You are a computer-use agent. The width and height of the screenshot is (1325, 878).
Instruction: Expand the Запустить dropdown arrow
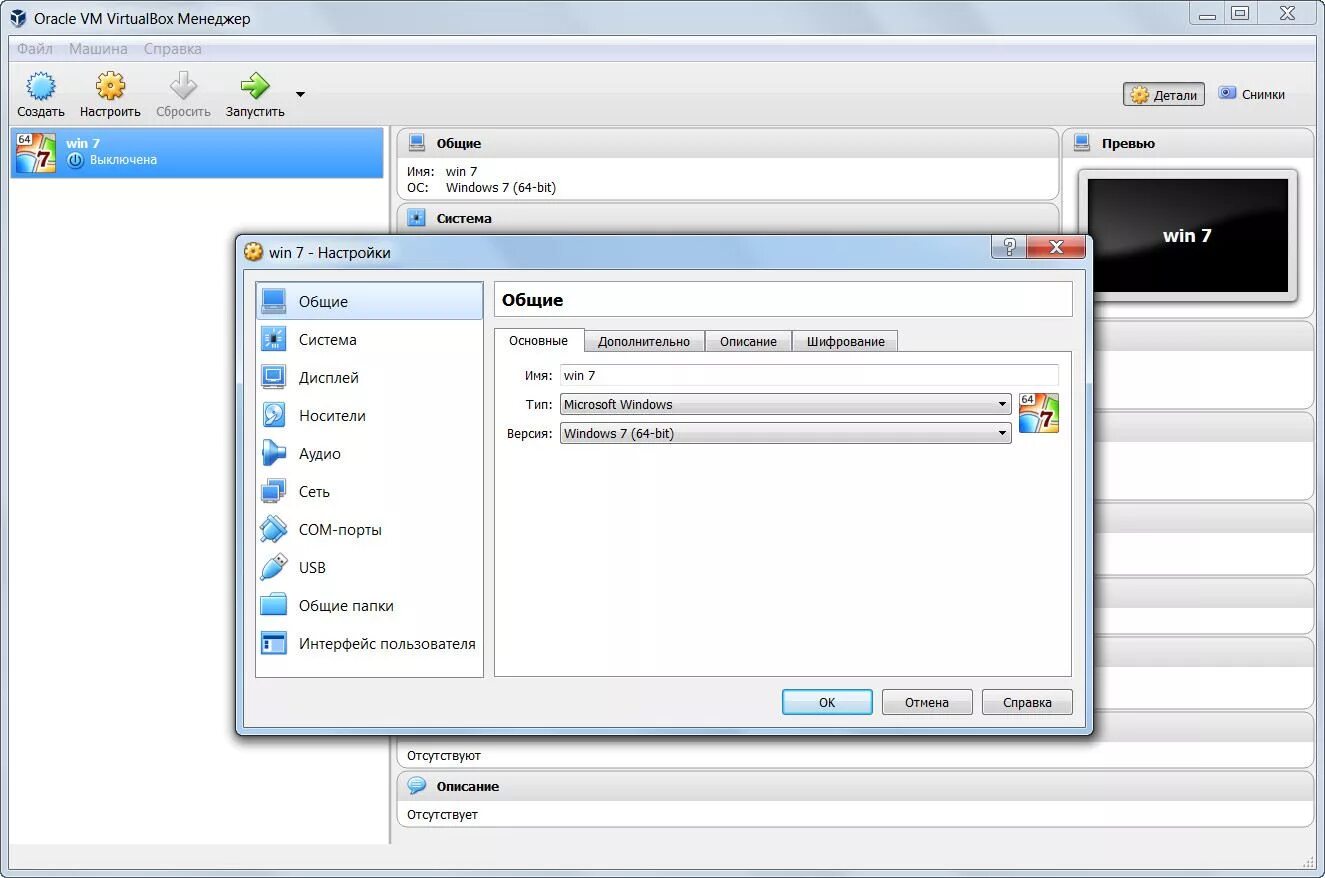pyautogui.click(x=300, y=95)
